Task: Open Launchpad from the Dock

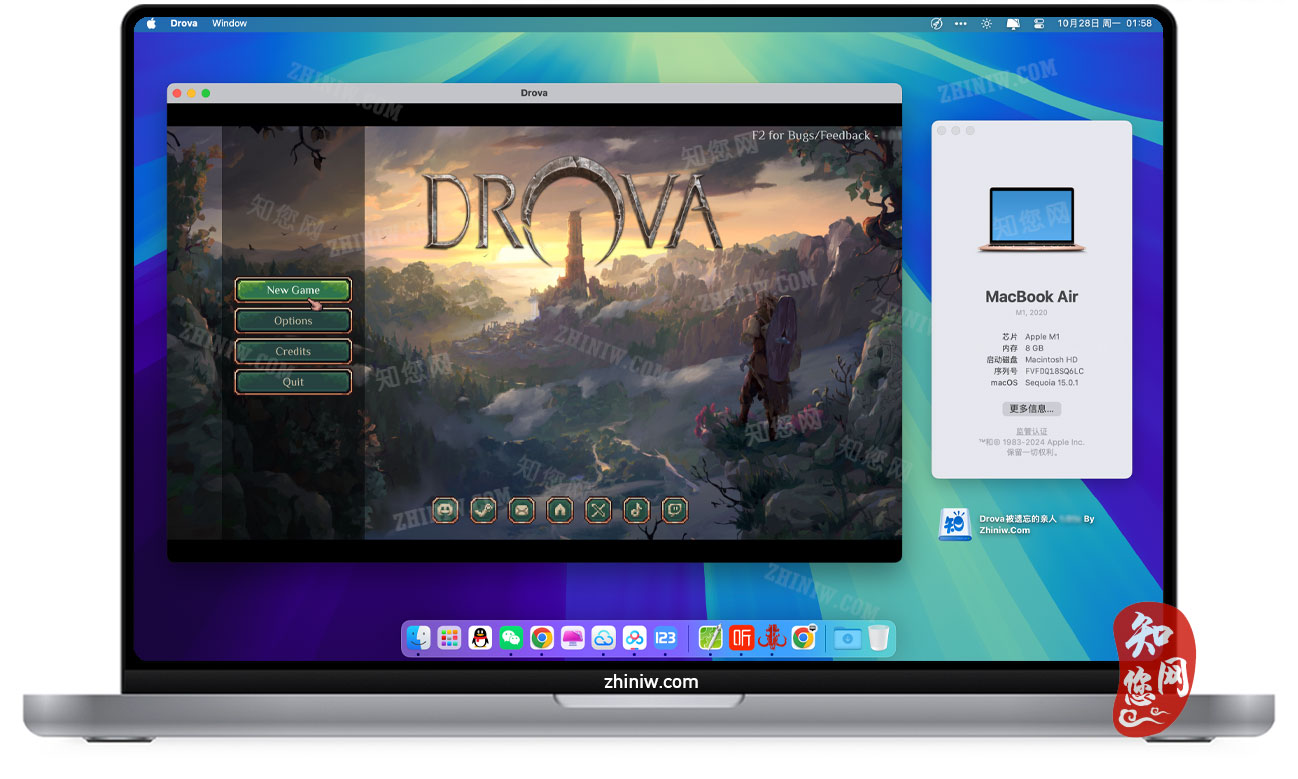Action: [x=449, y=638]
